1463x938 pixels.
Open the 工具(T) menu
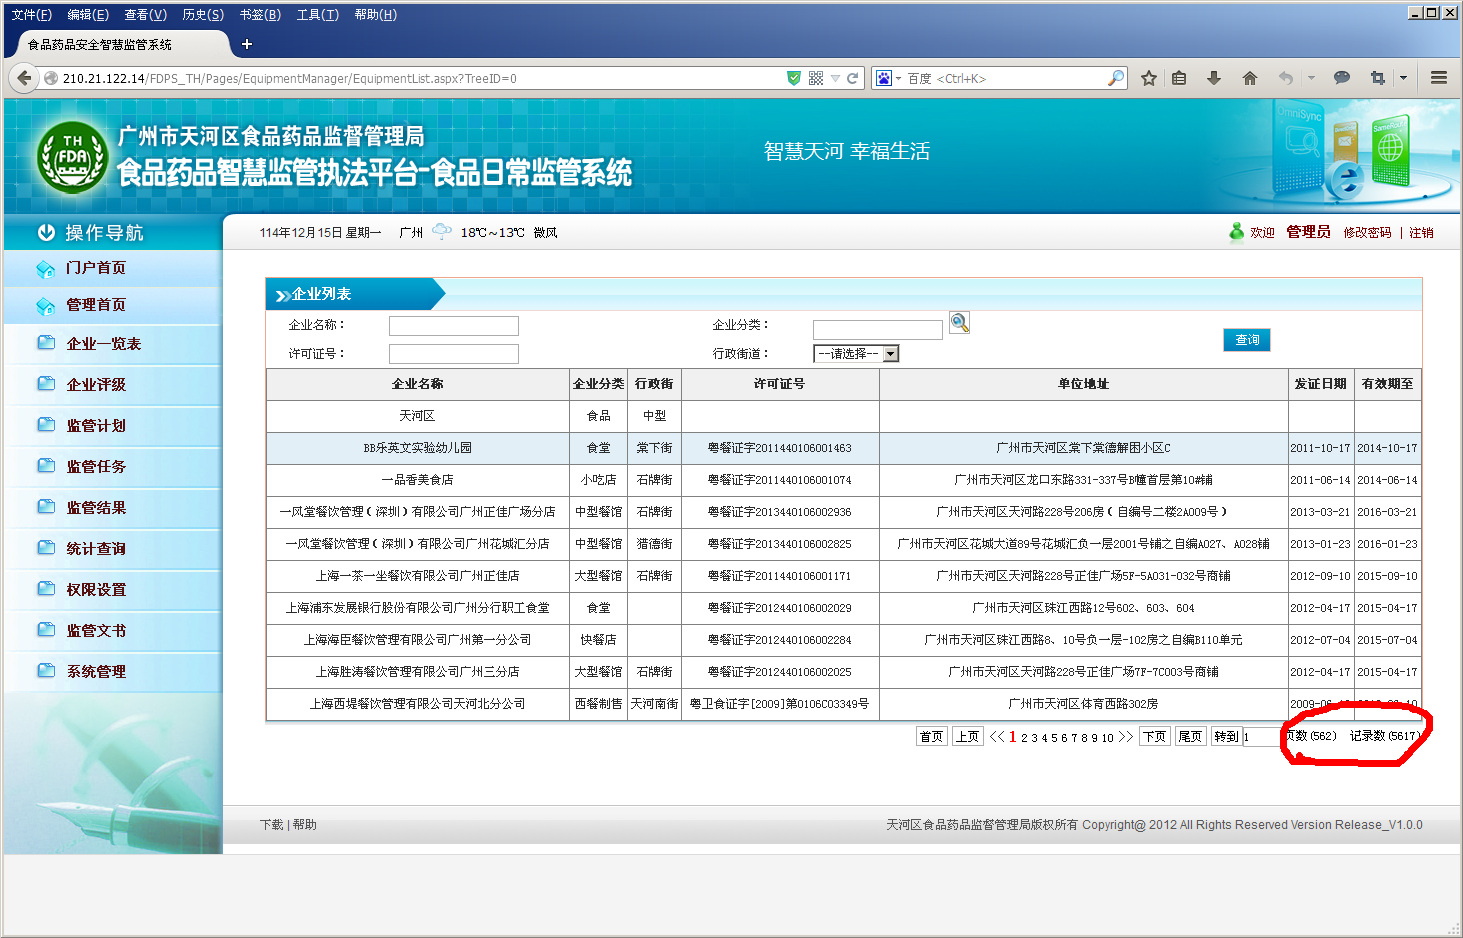pos(317,14)
